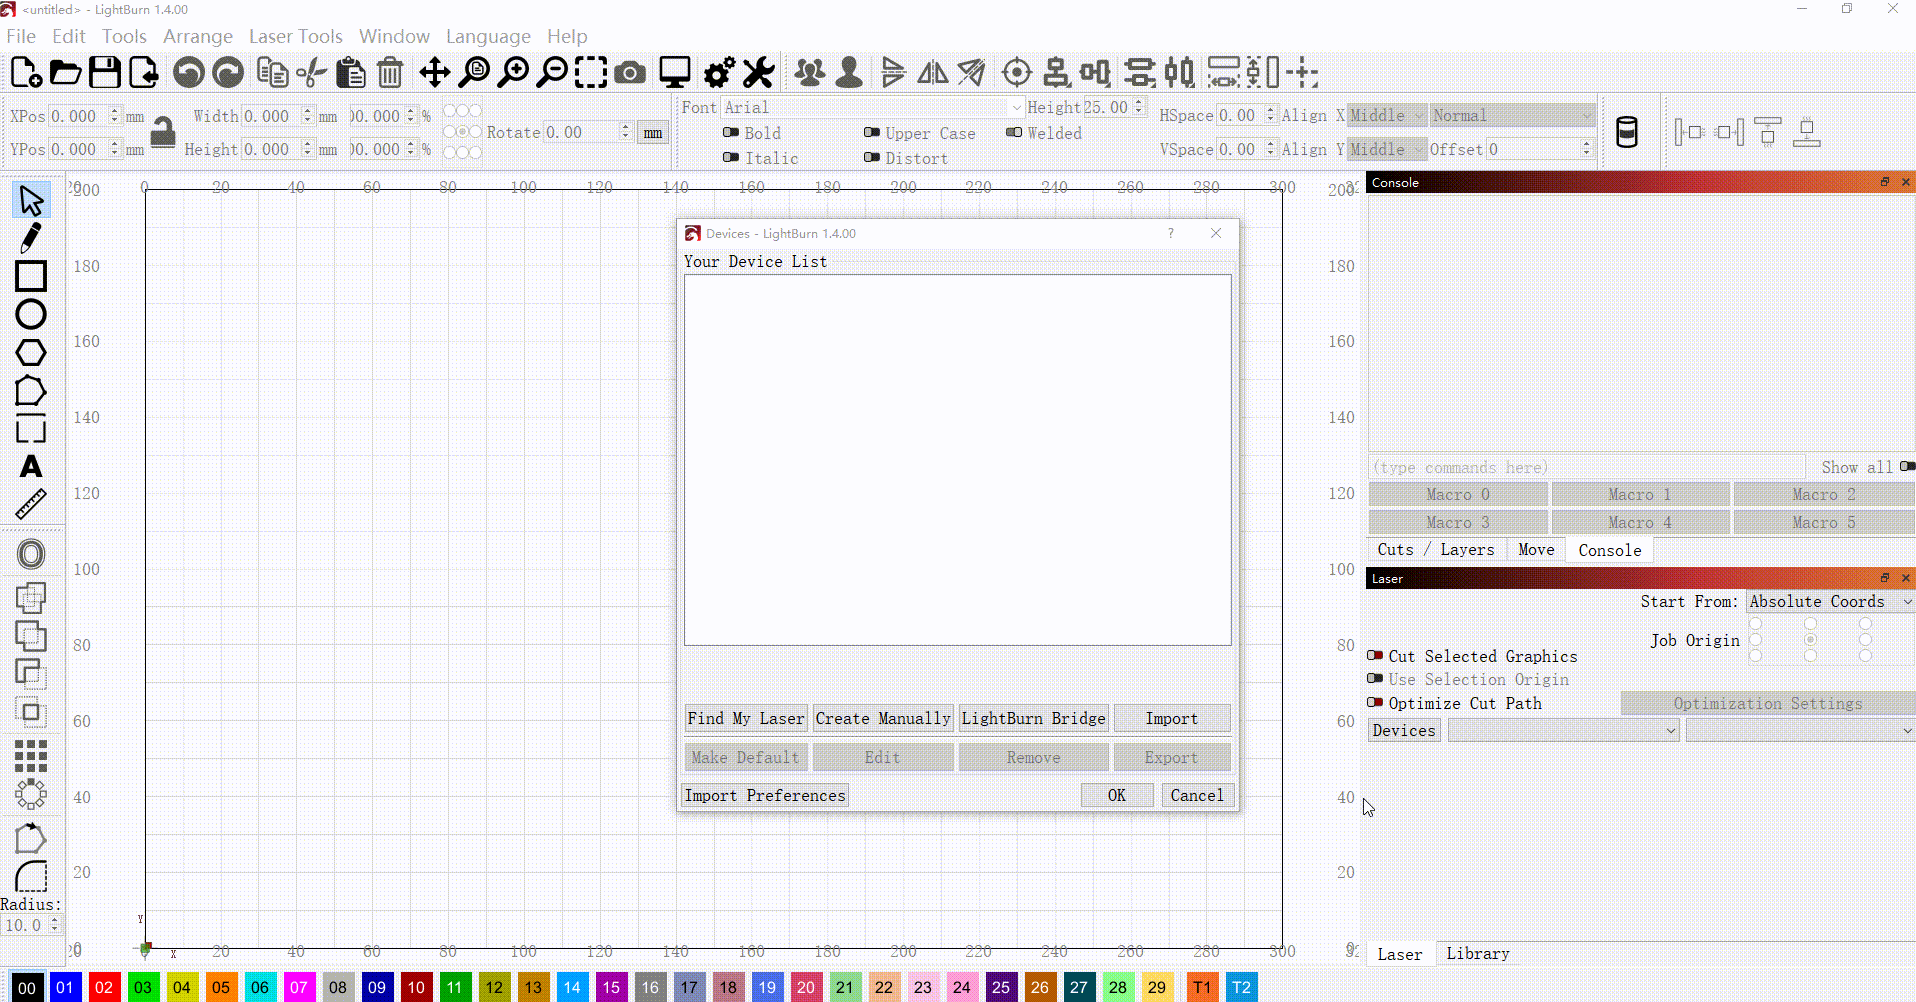This screenshot has height=1002, width=1916.
Task: Open the Circular Array tool
Action: pos(31,794)
